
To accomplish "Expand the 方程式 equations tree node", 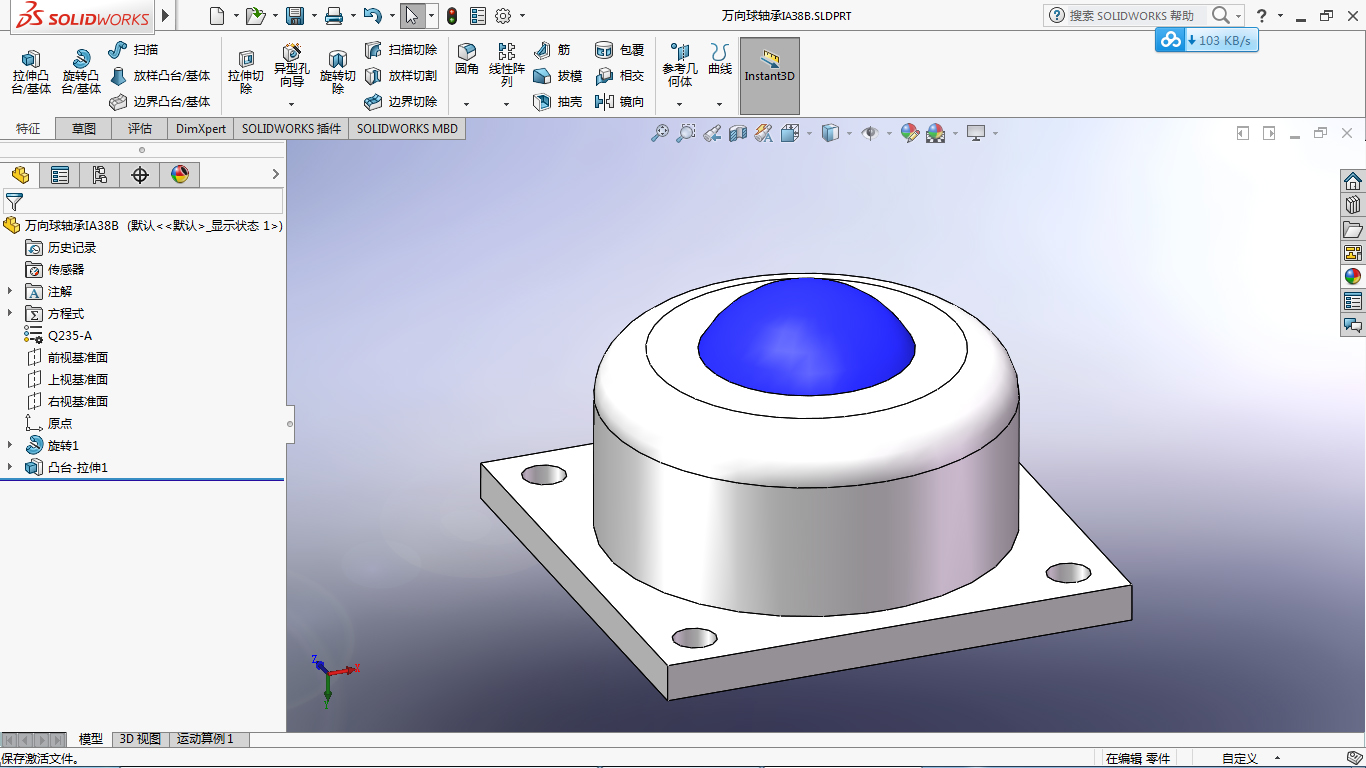I will point(10,313).
